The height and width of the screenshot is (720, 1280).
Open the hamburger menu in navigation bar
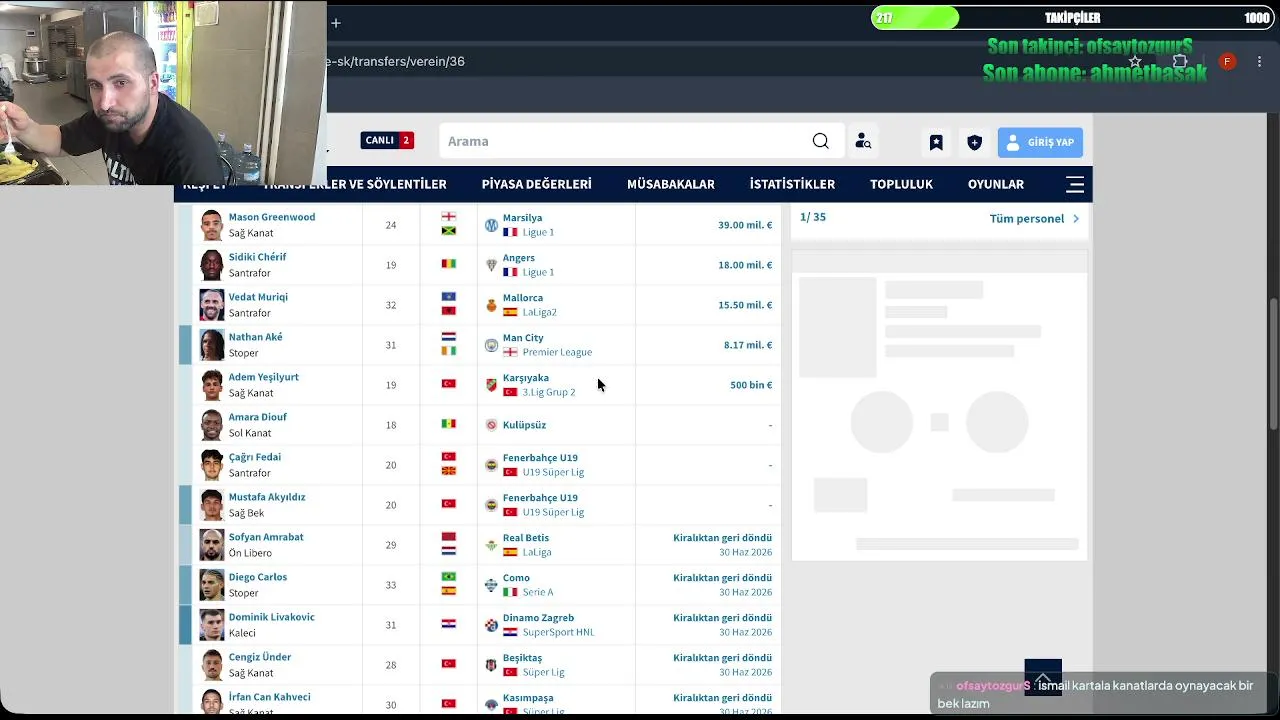click(1075, 184)
